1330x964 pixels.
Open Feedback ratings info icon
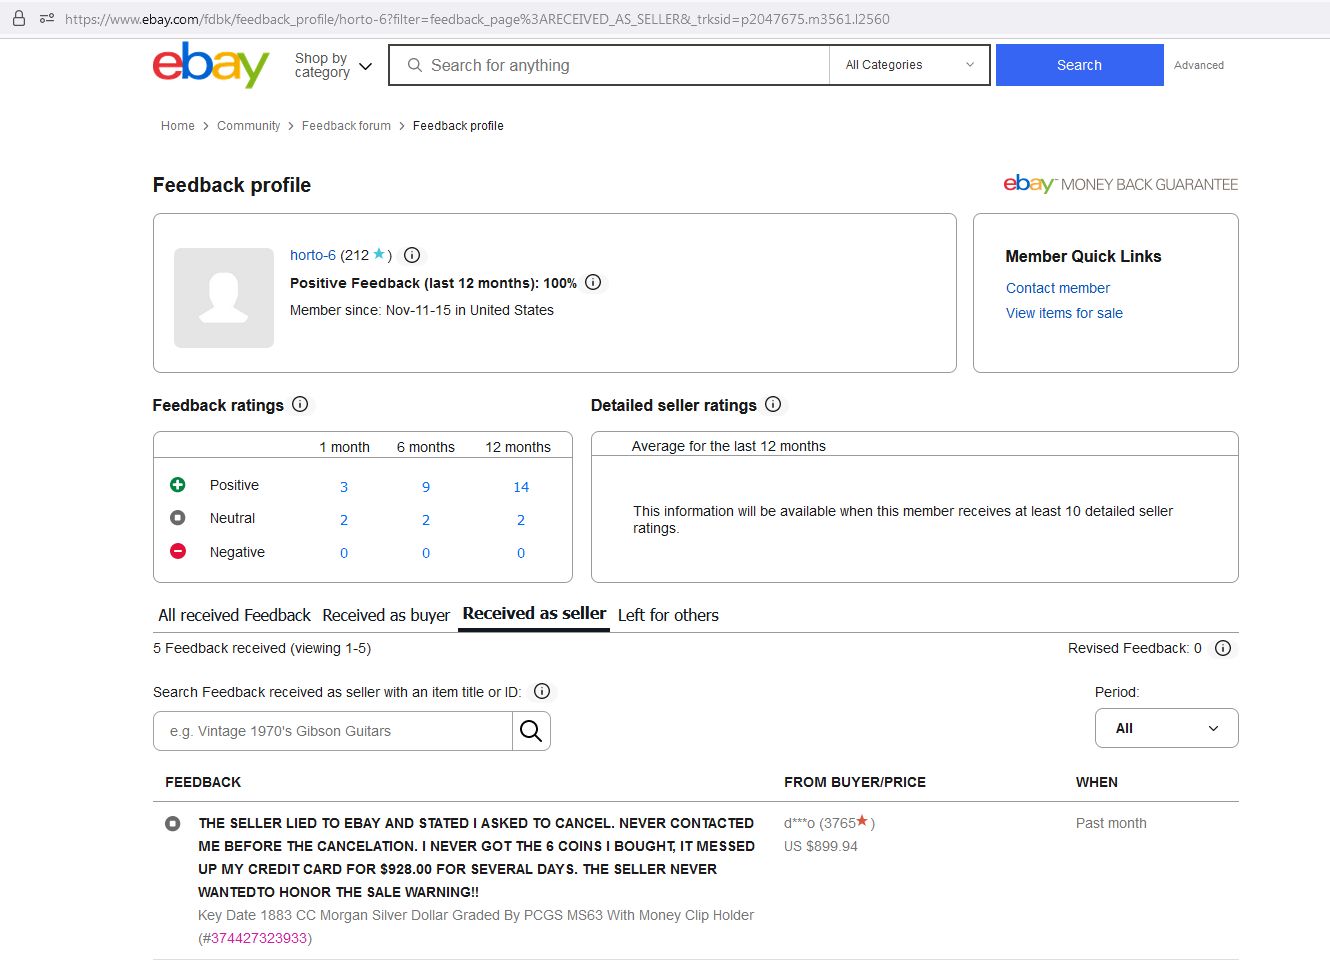pyautogui.click(x=300, y=404)
